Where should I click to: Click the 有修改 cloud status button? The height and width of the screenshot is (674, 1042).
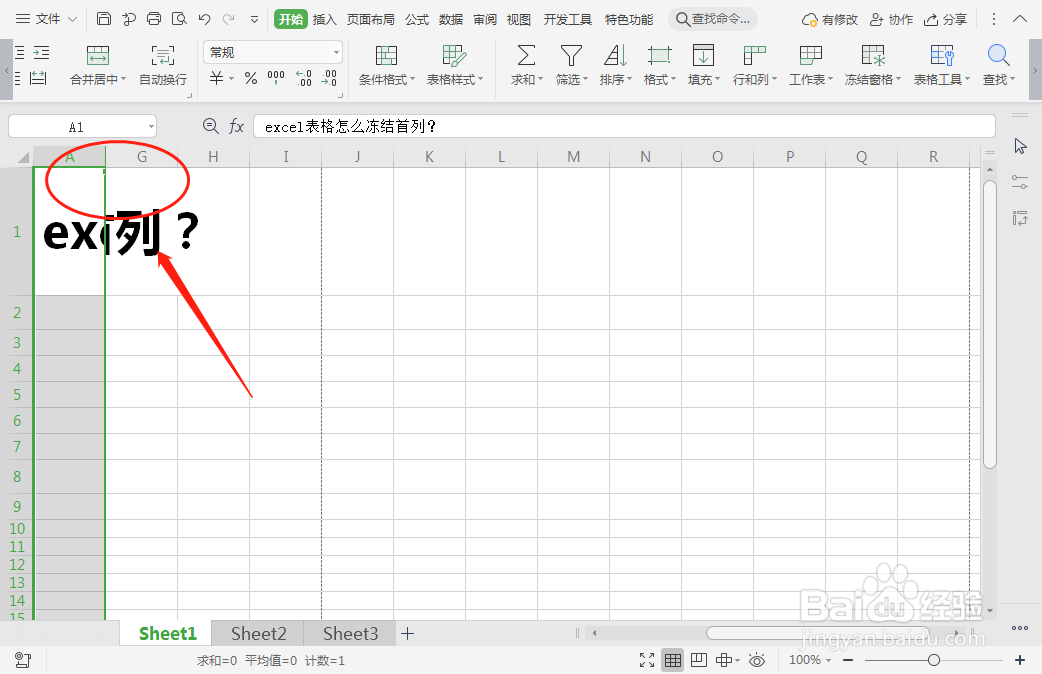(x=829, y=19)
